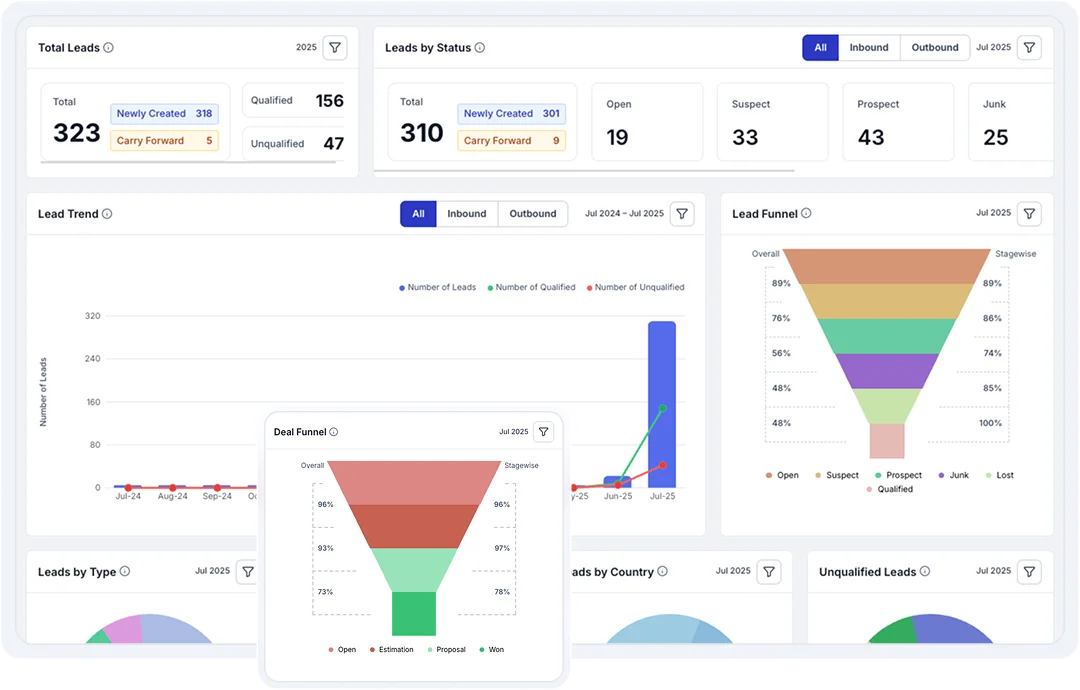The width and height of the screenshot is (1080, 690).
Task: Toggle Estimation legend in Deal Funnel
Action: click(x=391, y=649)
